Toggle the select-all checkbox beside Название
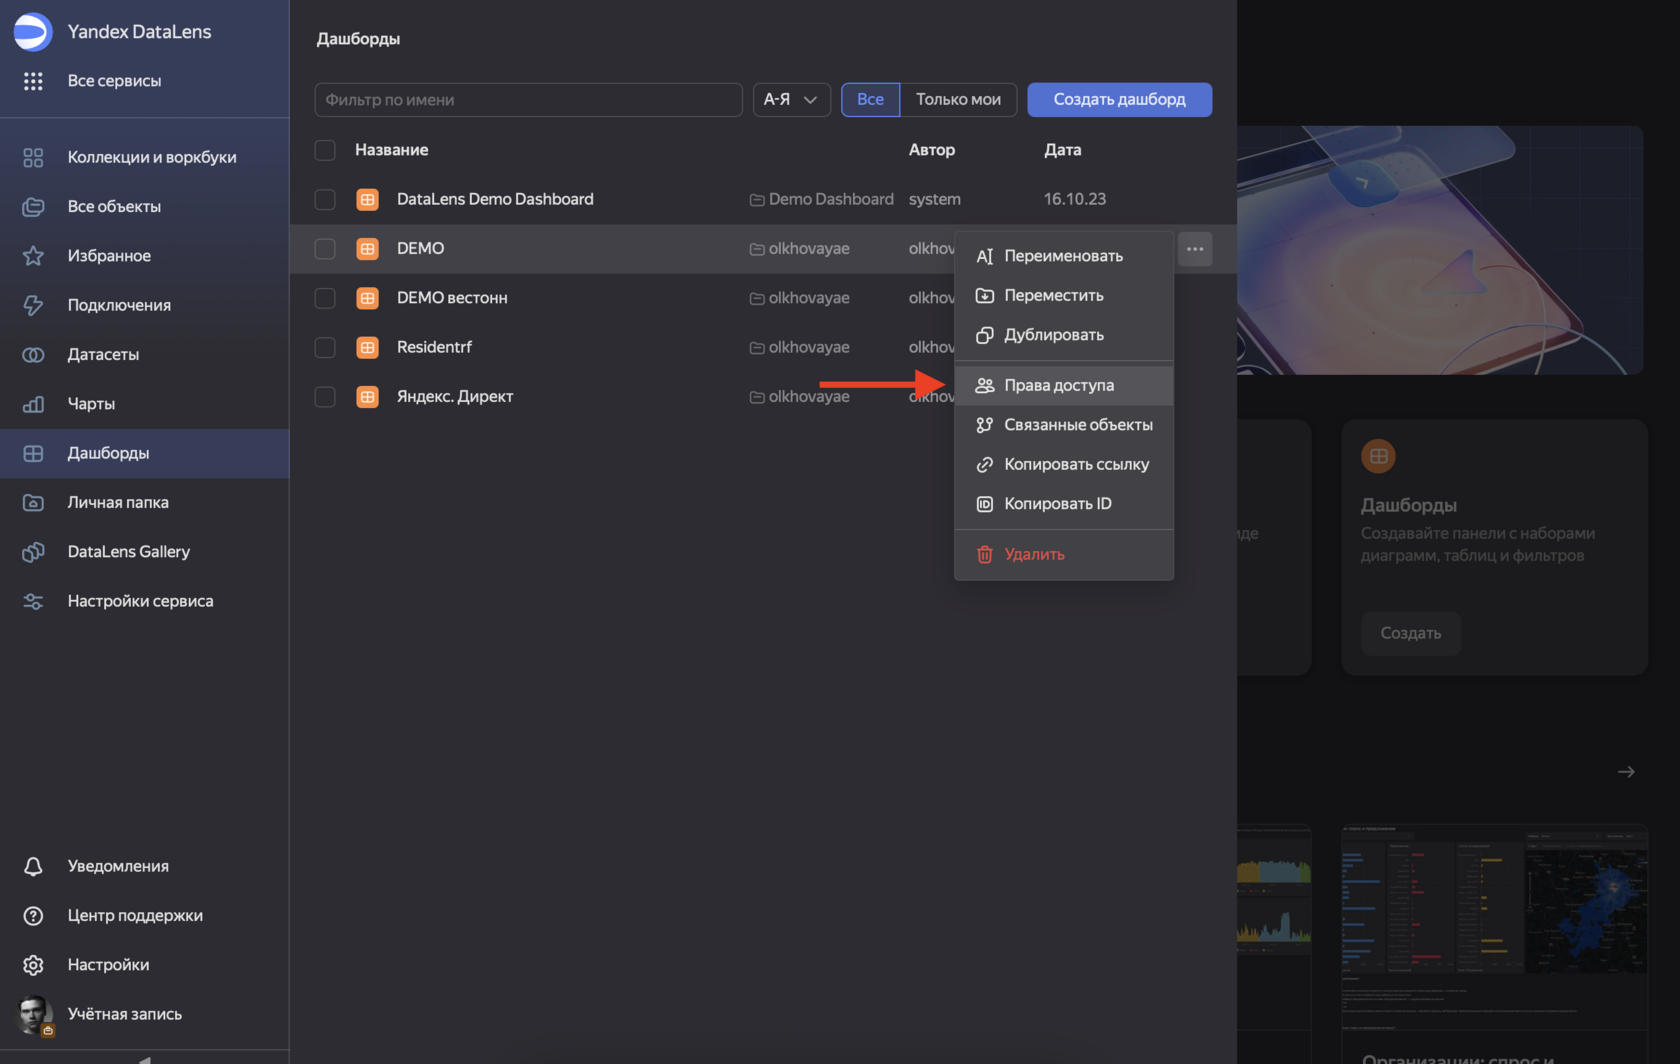The width and height of the screenshot is (1680, 1064). (x=325, y=150)
